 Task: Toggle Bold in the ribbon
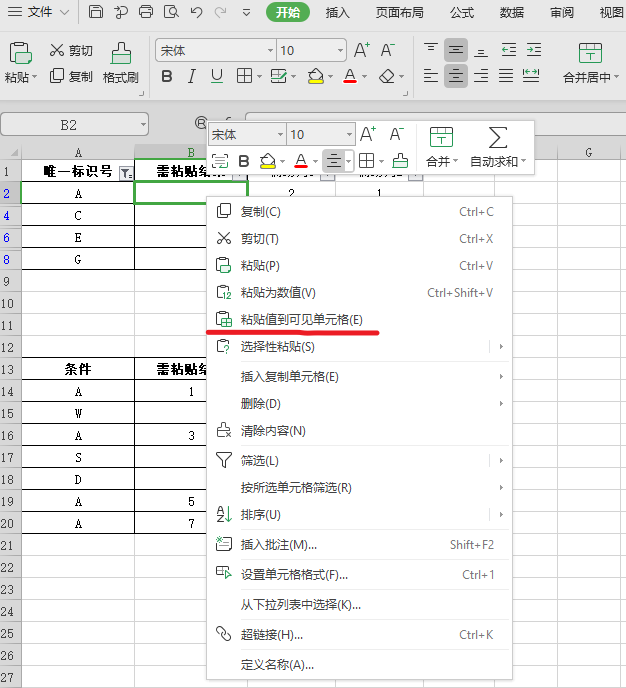point(167,76)
